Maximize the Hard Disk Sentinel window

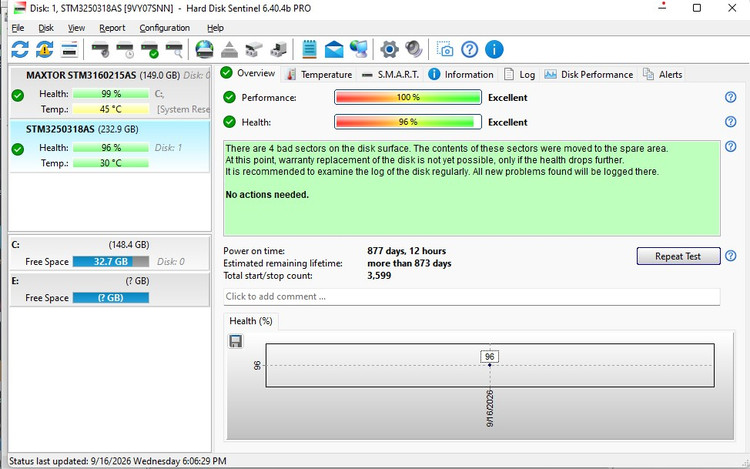pos(697,8)
